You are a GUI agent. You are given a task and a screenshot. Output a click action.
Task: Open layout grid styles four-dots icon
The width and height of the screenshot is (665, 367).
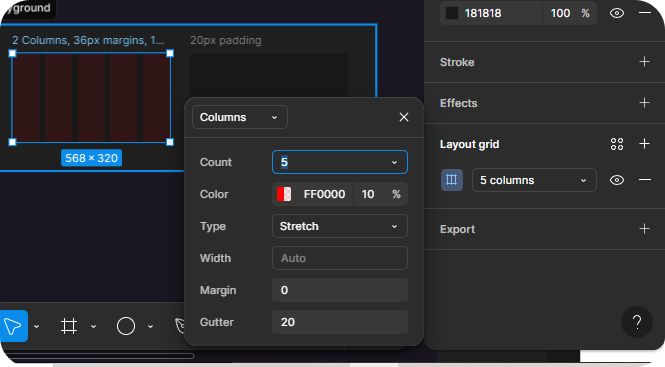[617, 144]
